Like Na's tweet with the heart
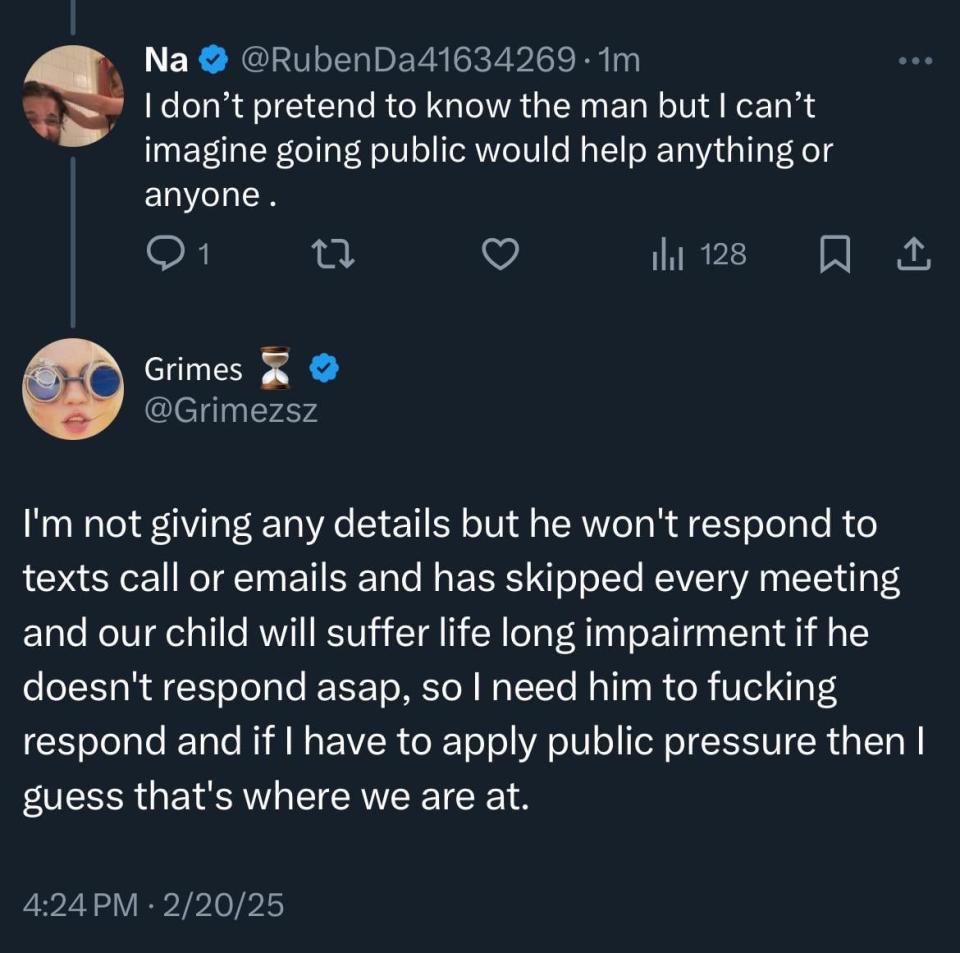The width and height of the screenshot is (960, 953). coord(500,256)
